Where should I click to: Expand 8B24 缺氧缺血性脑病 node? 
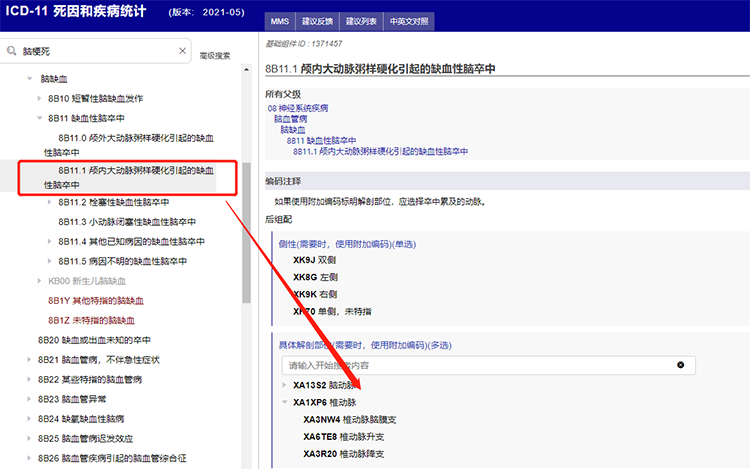(x=29, y=419)
